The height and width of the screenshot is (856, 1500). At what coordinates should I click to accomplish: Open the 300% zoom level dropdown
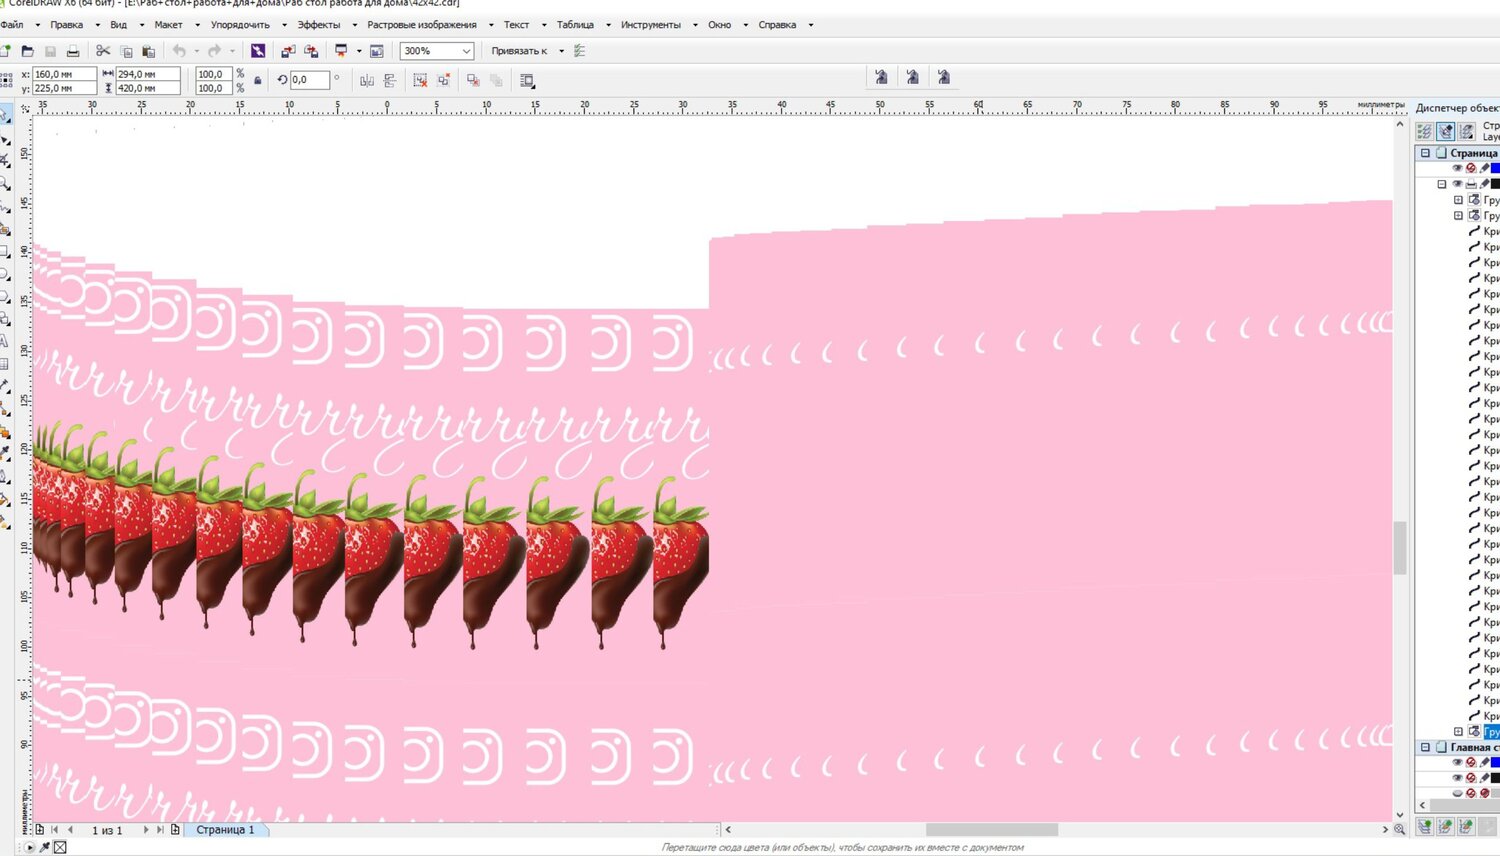466,51
